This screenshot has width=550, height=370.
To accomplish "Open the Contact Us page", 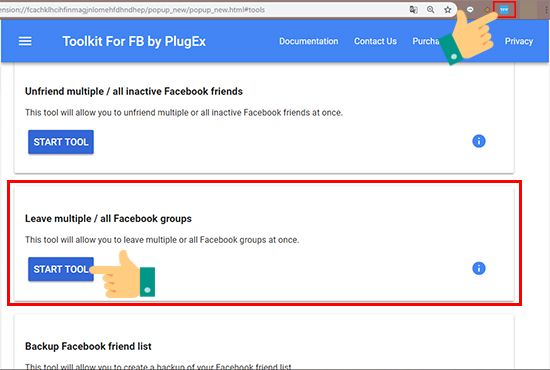I will [375, 41].
